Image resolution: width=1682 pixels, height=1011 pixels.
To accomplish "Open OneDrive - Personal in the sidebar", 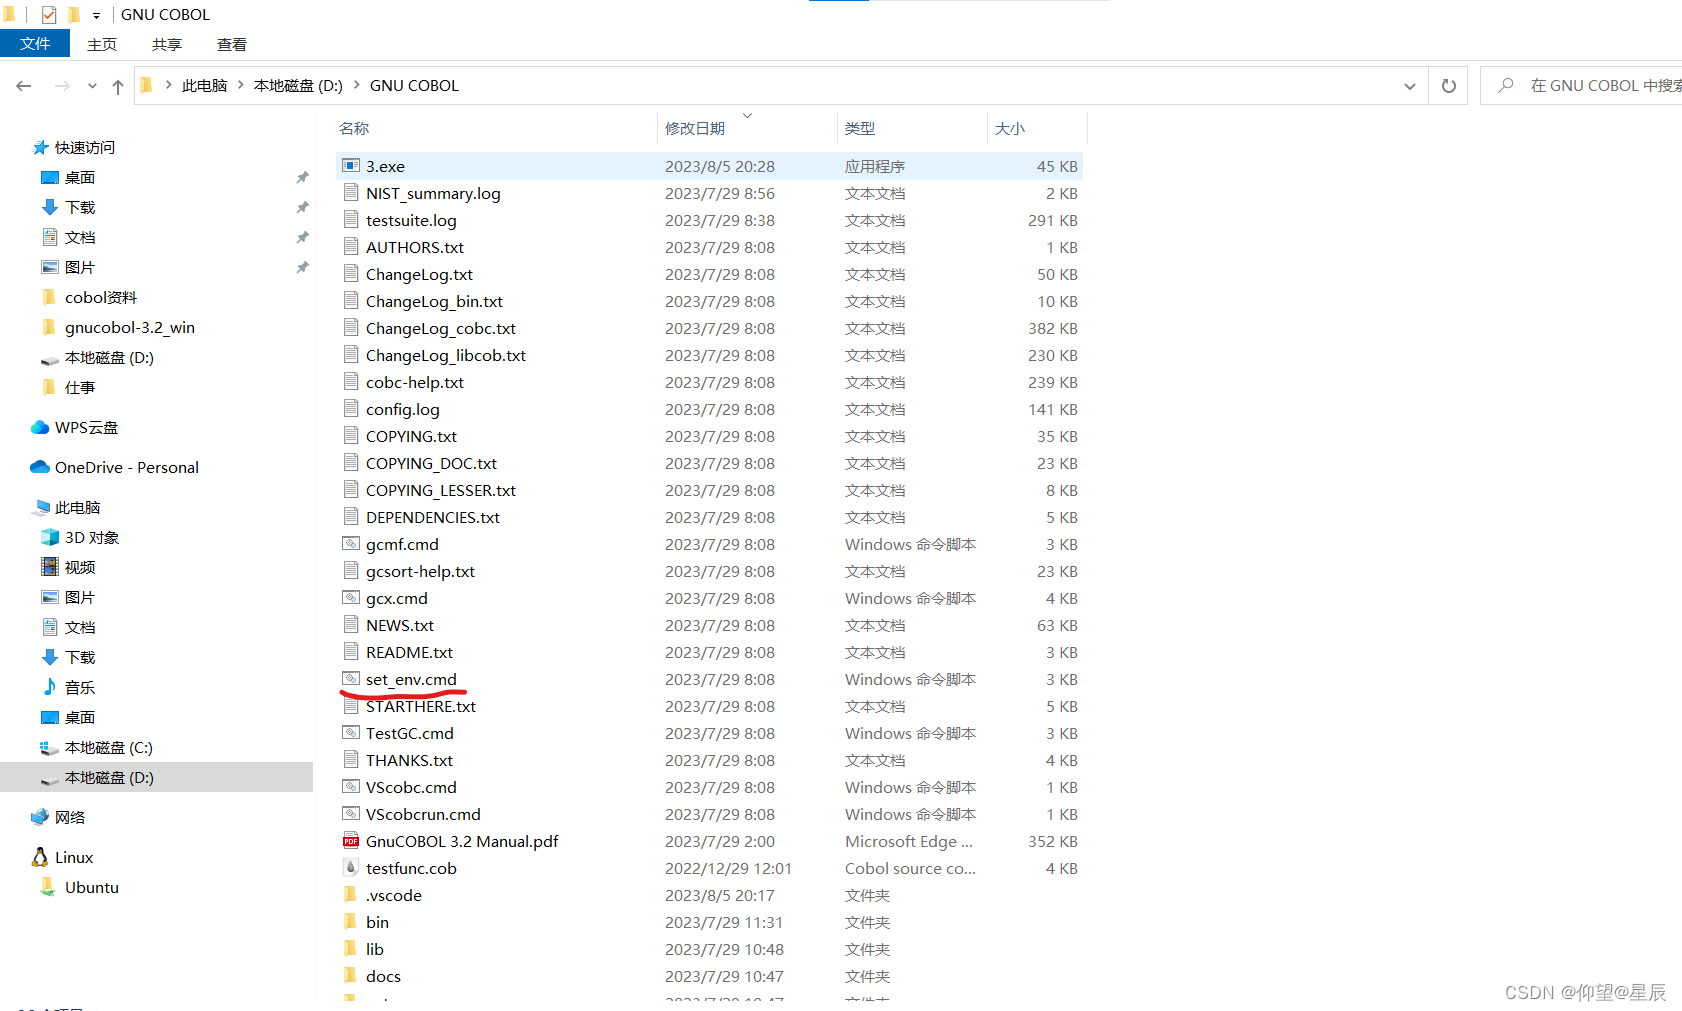I will tap(125, 467).
